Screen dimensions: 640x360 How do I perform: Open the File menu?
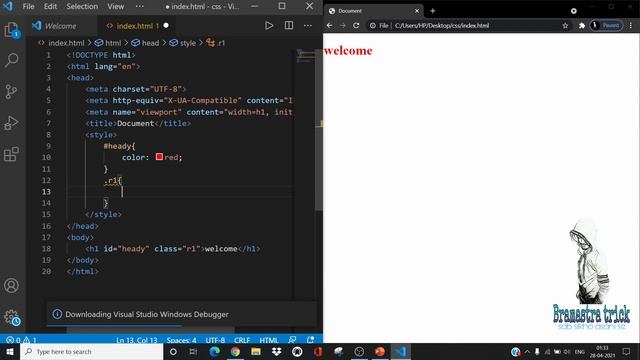pos(28,7)
